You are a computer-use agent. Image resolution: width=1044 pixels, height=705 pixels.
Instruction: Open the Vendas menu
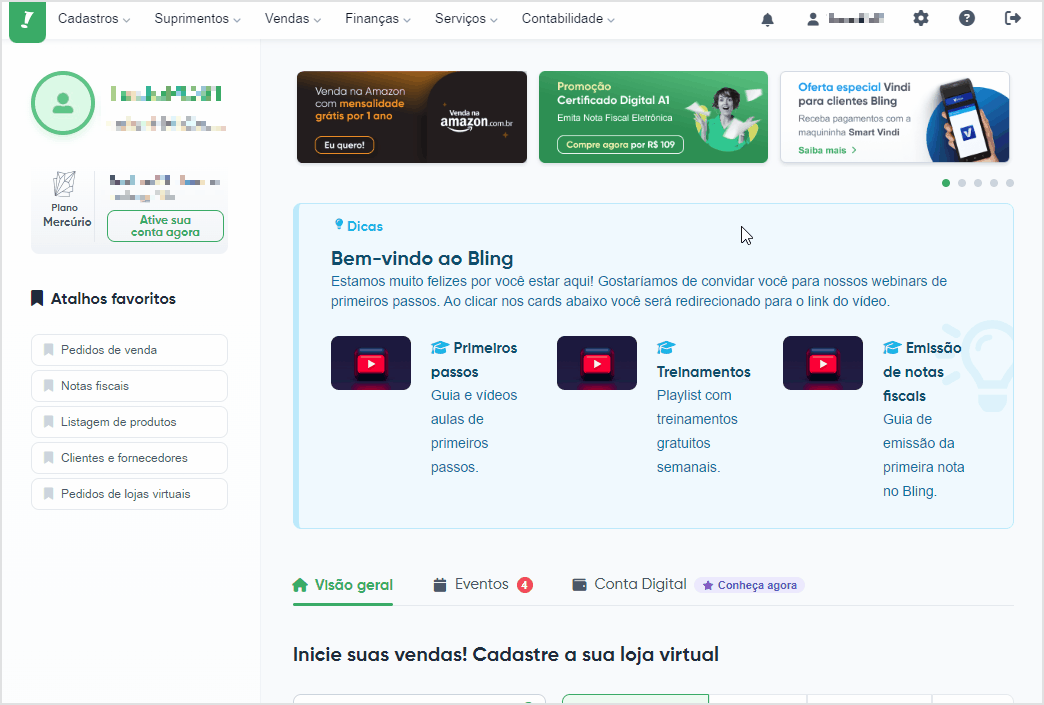(x=293, y=19)
